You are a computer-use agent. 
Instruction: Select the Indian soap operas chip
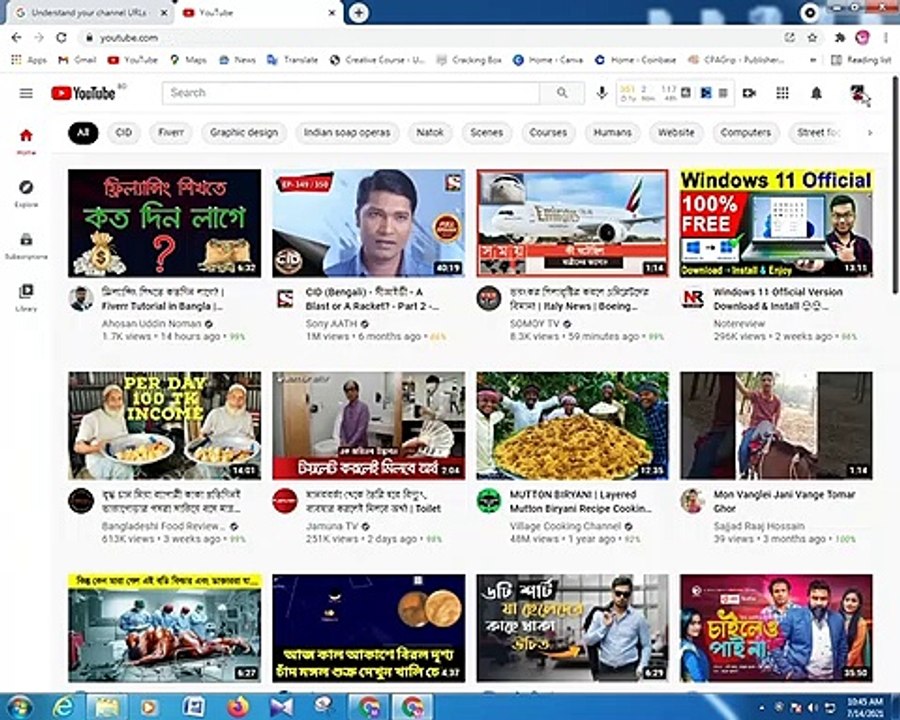point(347,133)
